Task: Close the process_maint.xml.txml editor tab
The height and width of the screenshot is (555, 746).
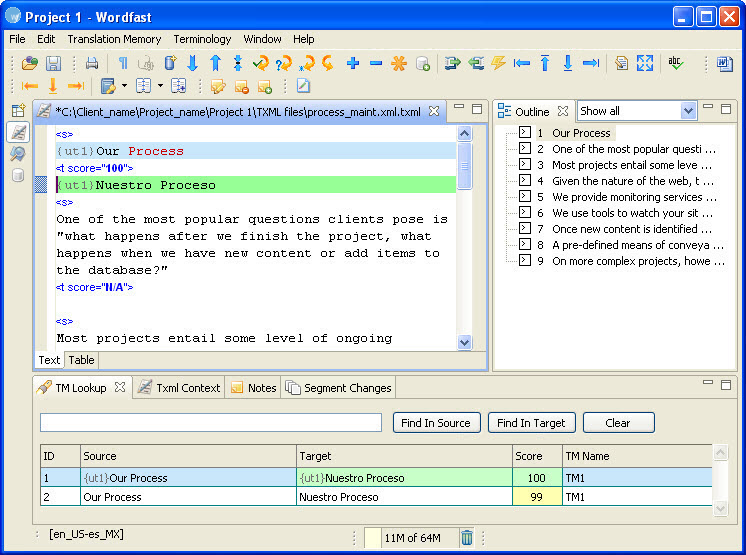Action: tap(434, 111)
